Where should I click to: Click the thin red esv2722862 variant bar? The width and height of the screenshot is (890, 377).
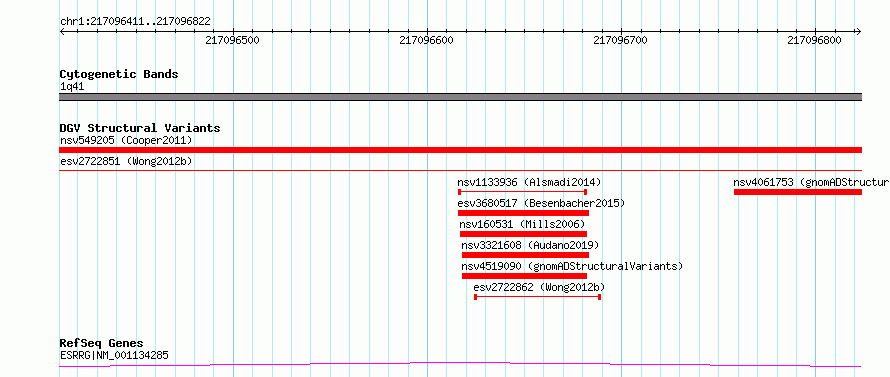click(x=538, y=297)
